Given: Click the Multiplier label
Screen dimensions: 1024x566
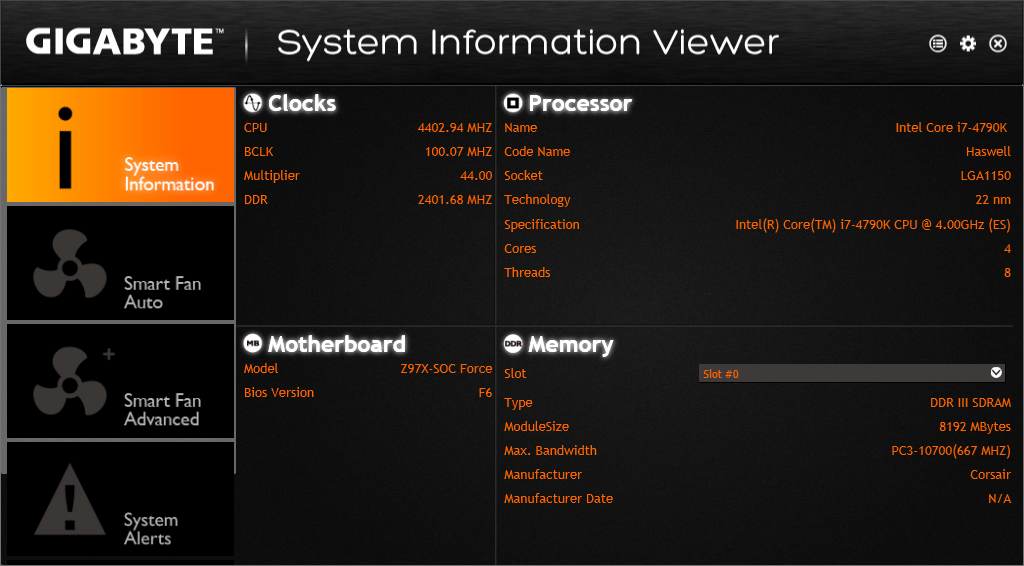Looking at the screenshot, I should 272,176.
